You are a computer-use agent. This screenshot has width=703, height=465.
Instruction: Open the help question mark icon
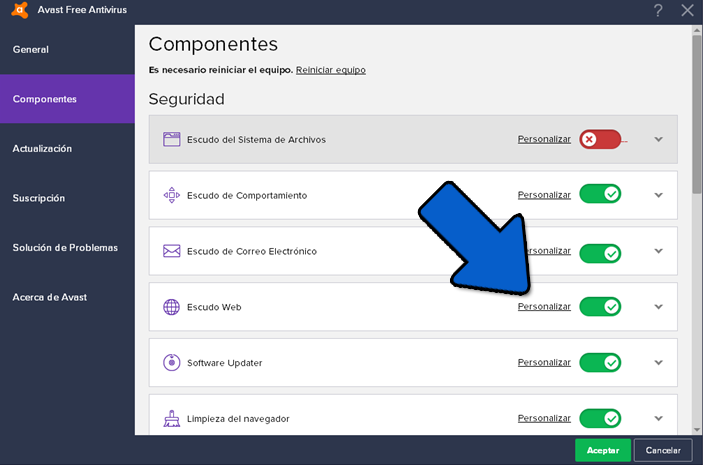658,10
